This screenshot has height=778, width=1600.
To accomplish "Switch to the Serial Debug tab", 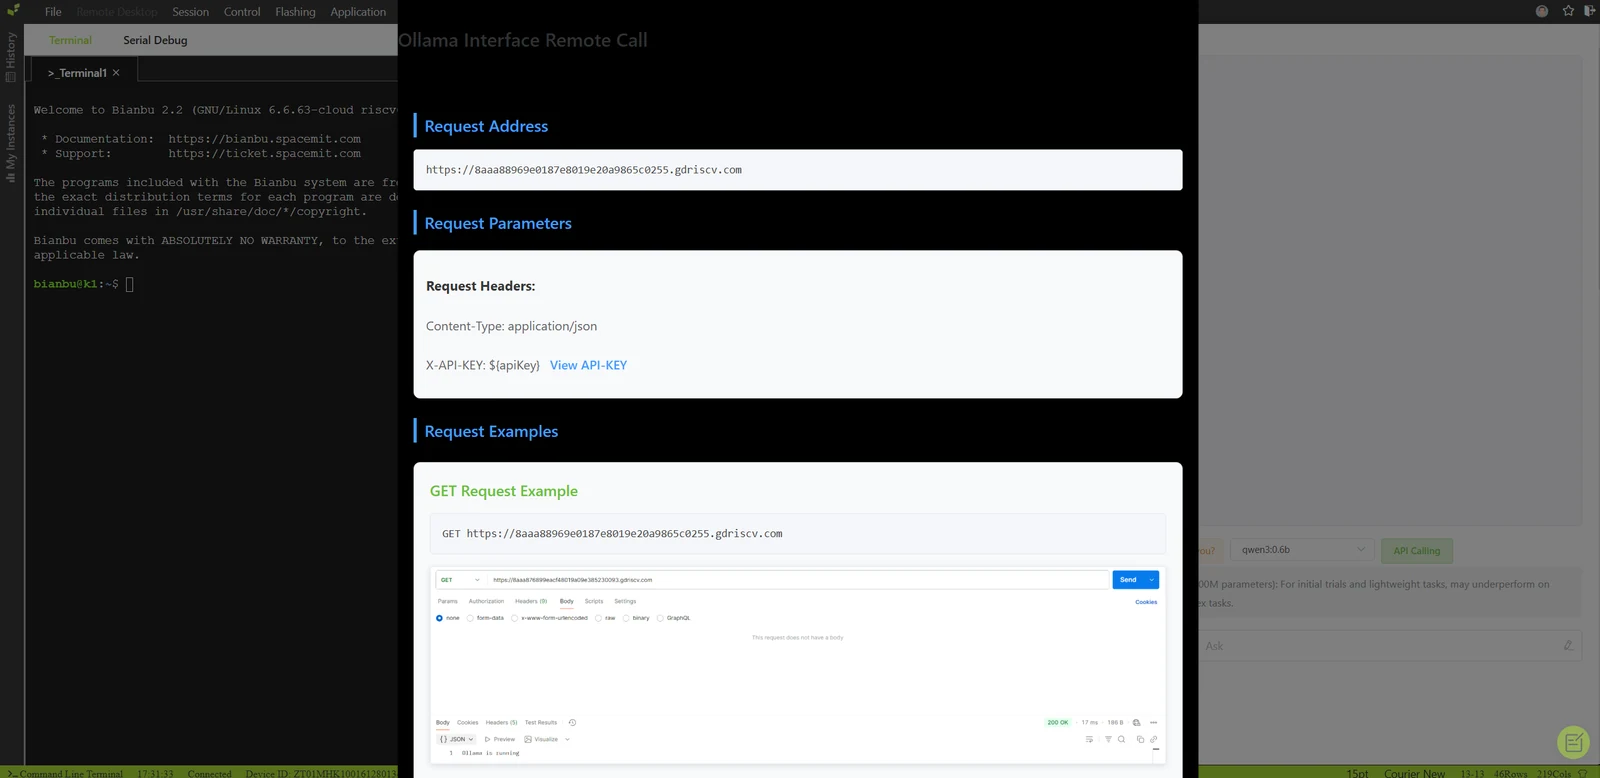I will [x=155, y=40].
